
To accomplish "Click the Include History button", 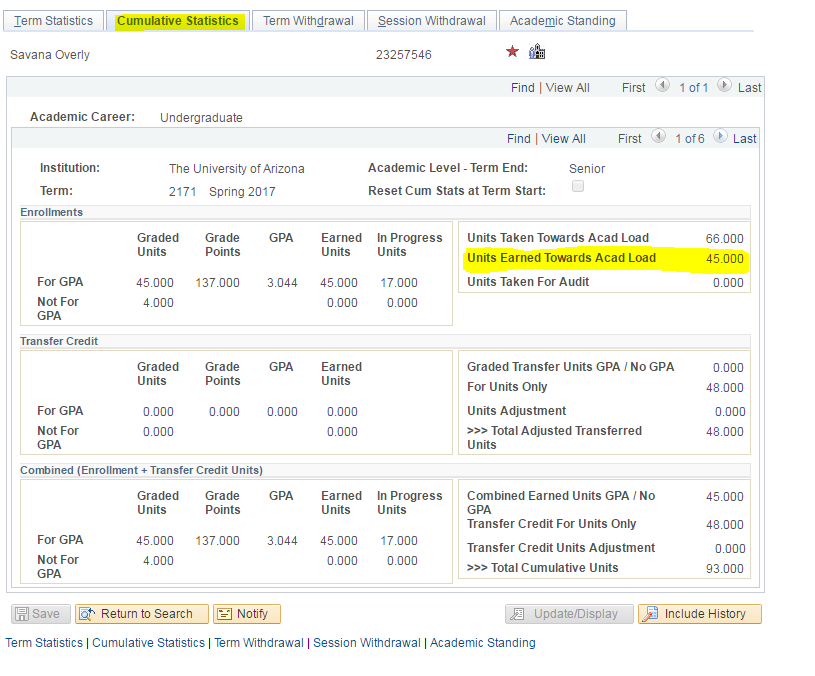I will (x=700, y=614).
